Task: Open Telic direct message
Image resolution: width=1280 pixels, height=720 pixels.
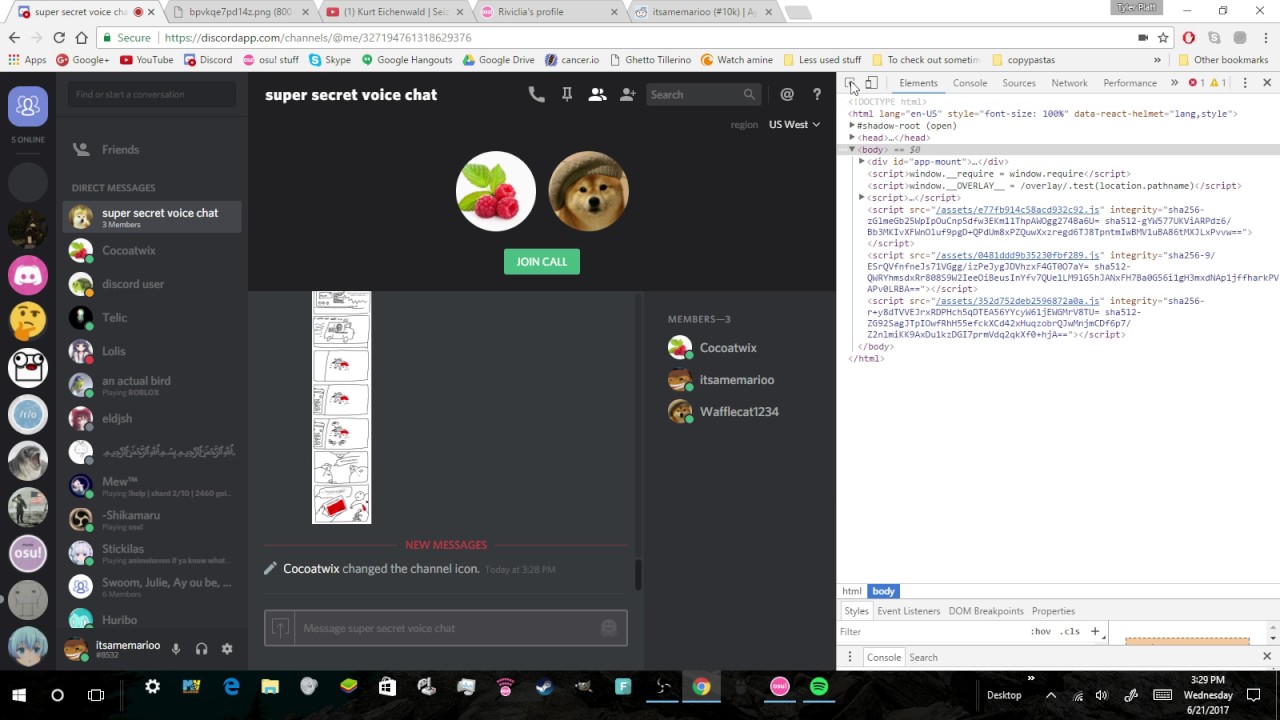Action: (152, 318)
